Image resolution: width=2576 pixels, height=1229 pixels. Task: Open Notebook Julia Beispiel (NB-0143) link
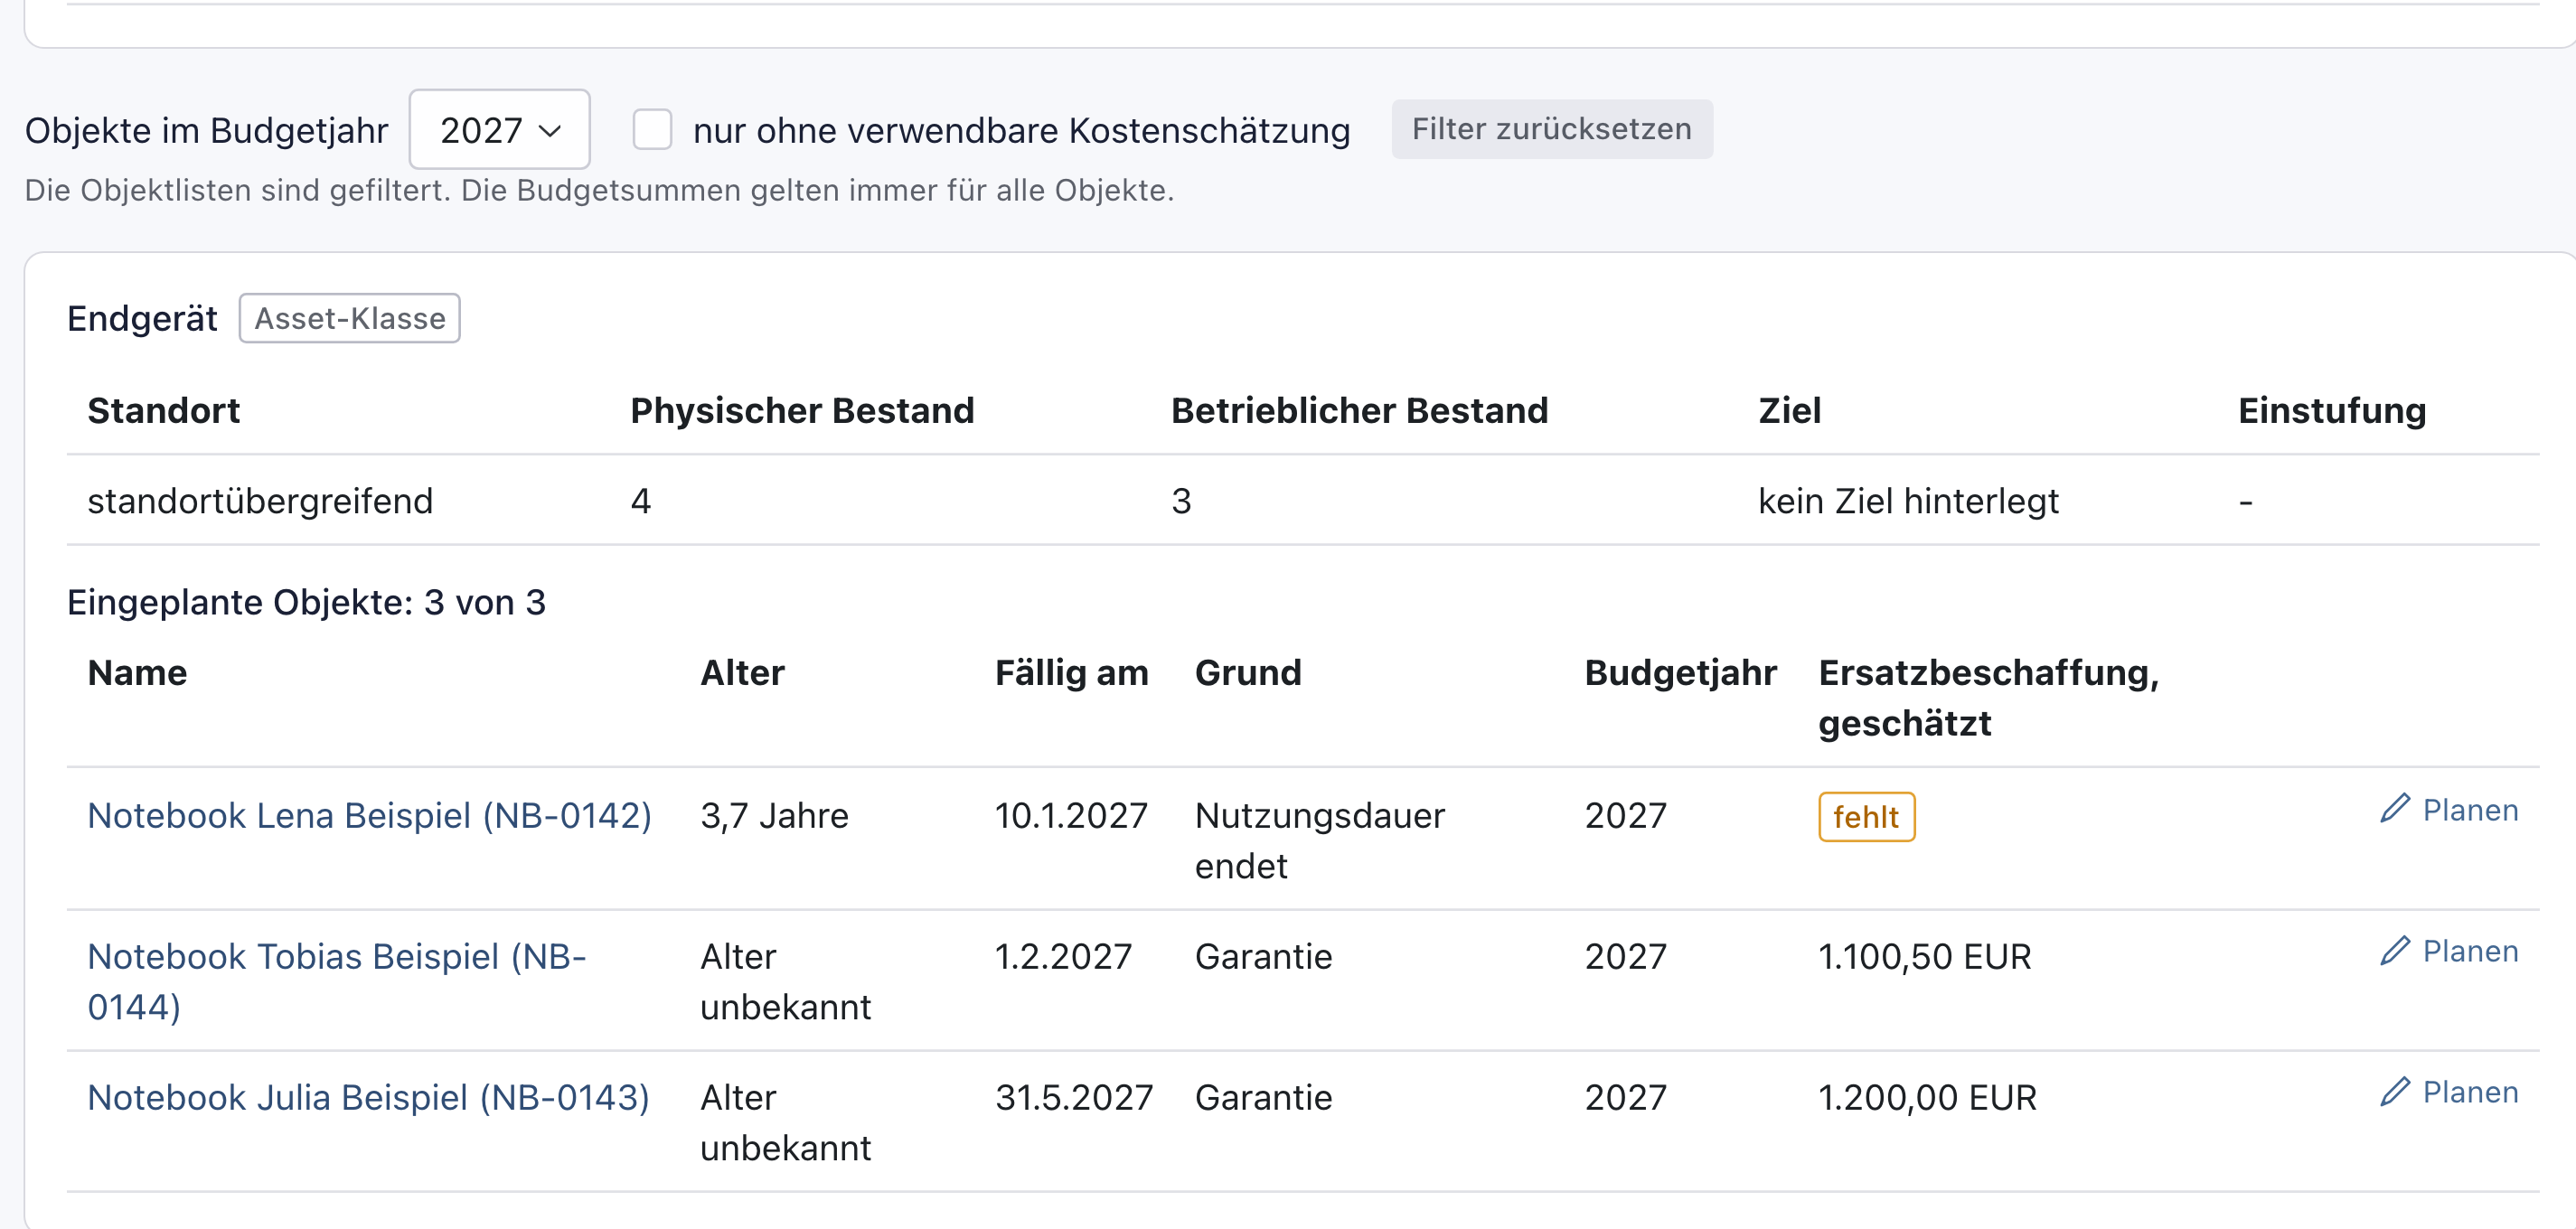point(368,1098)
